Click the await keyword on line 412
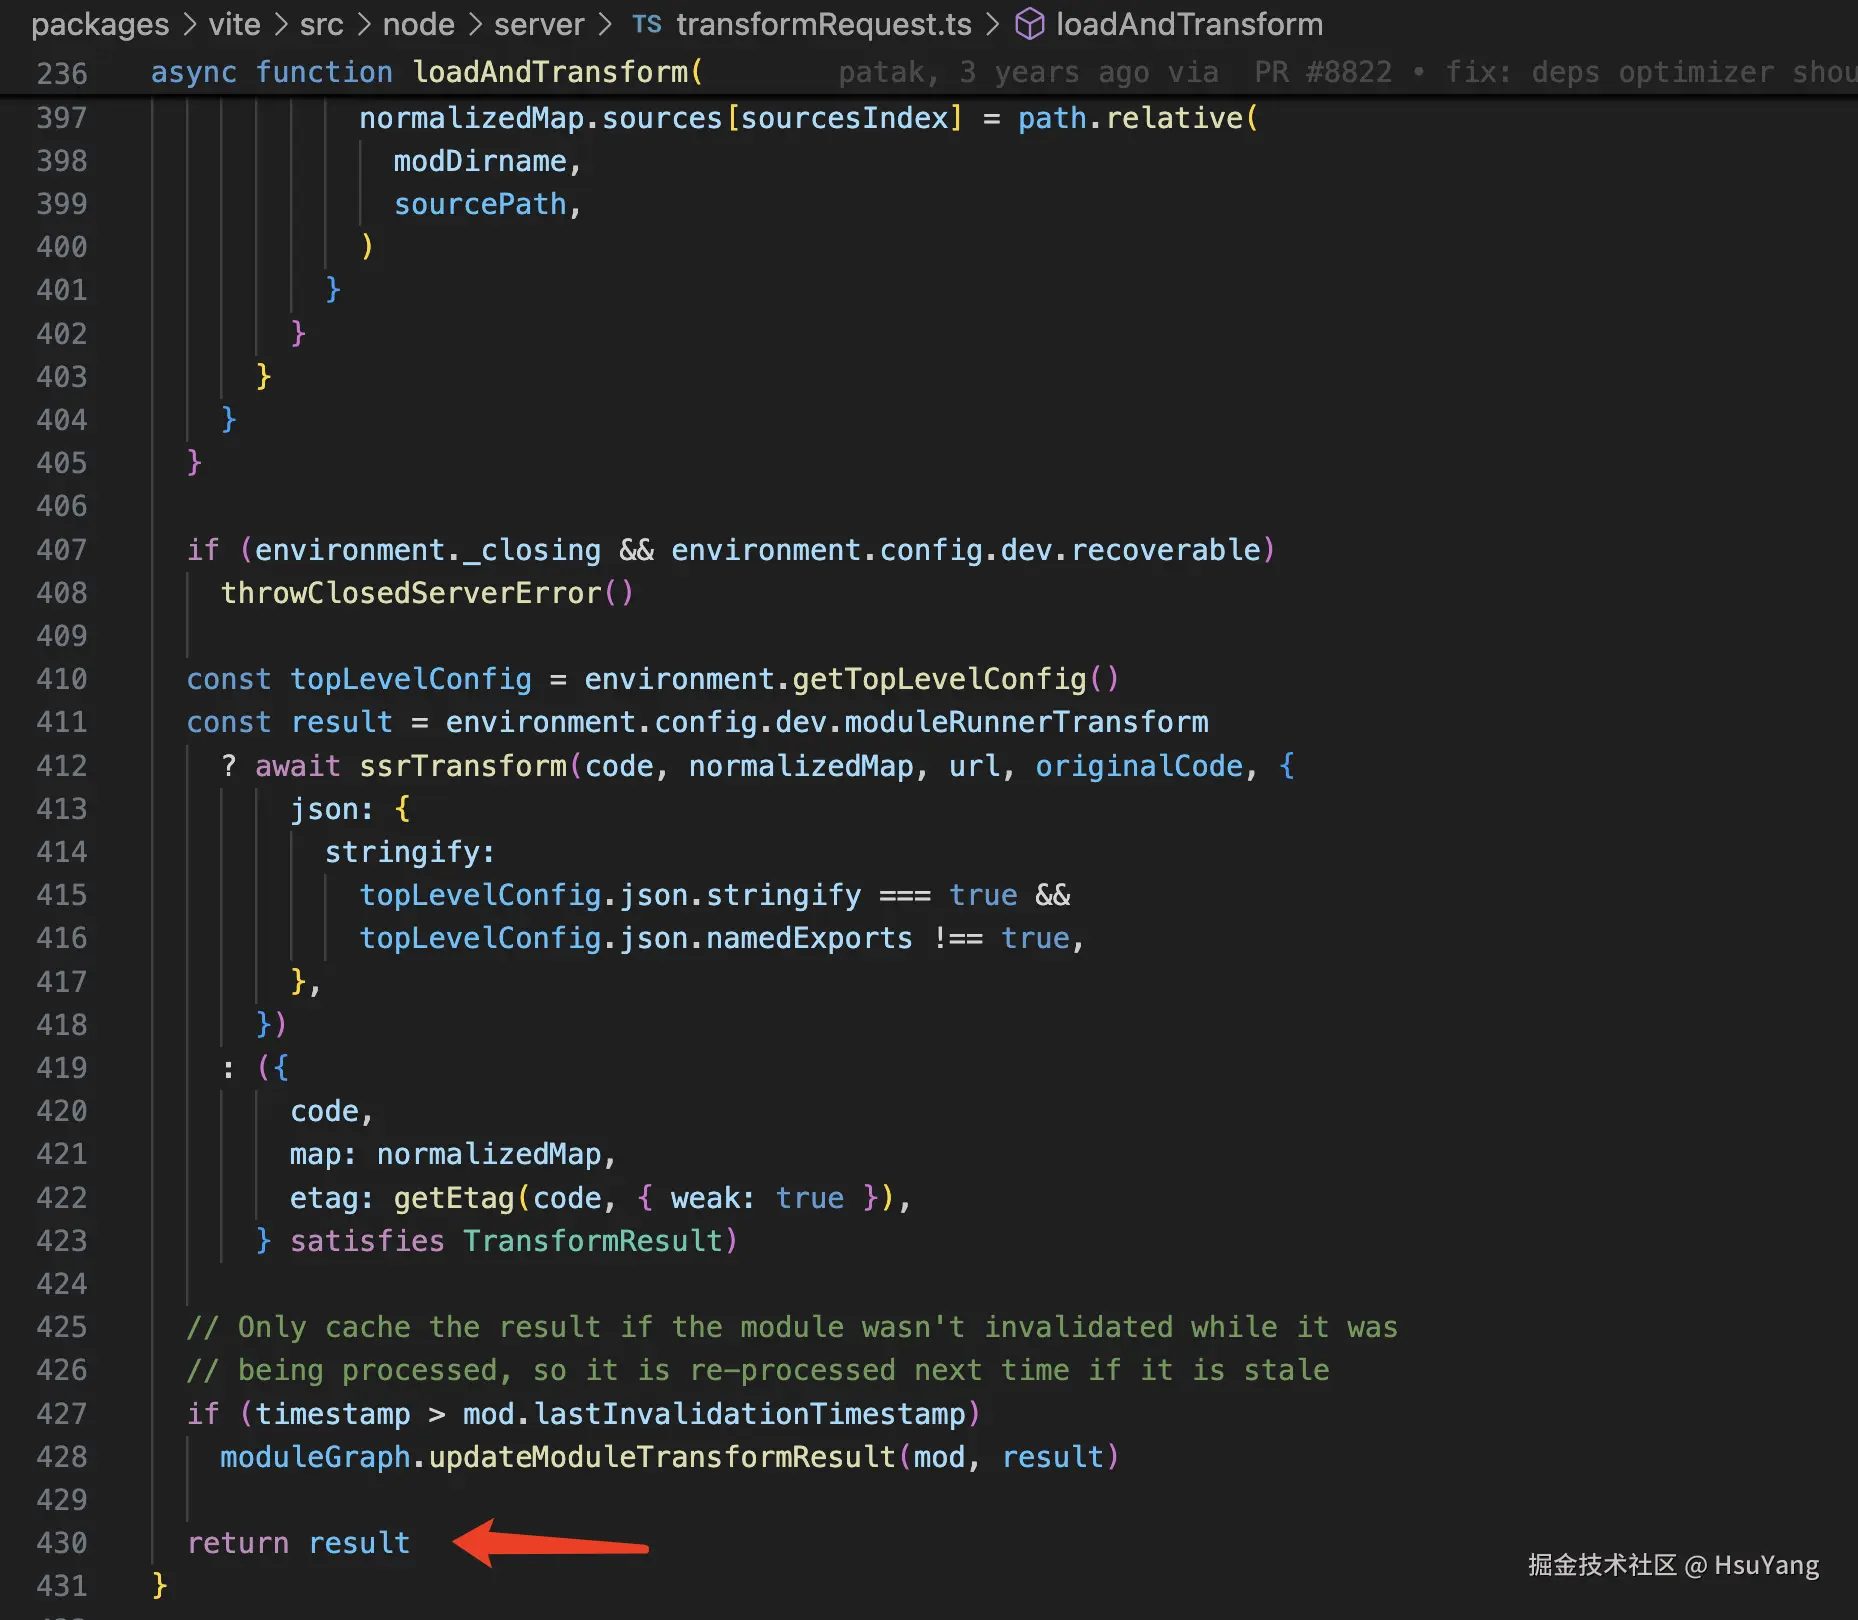 pos(298,766)
